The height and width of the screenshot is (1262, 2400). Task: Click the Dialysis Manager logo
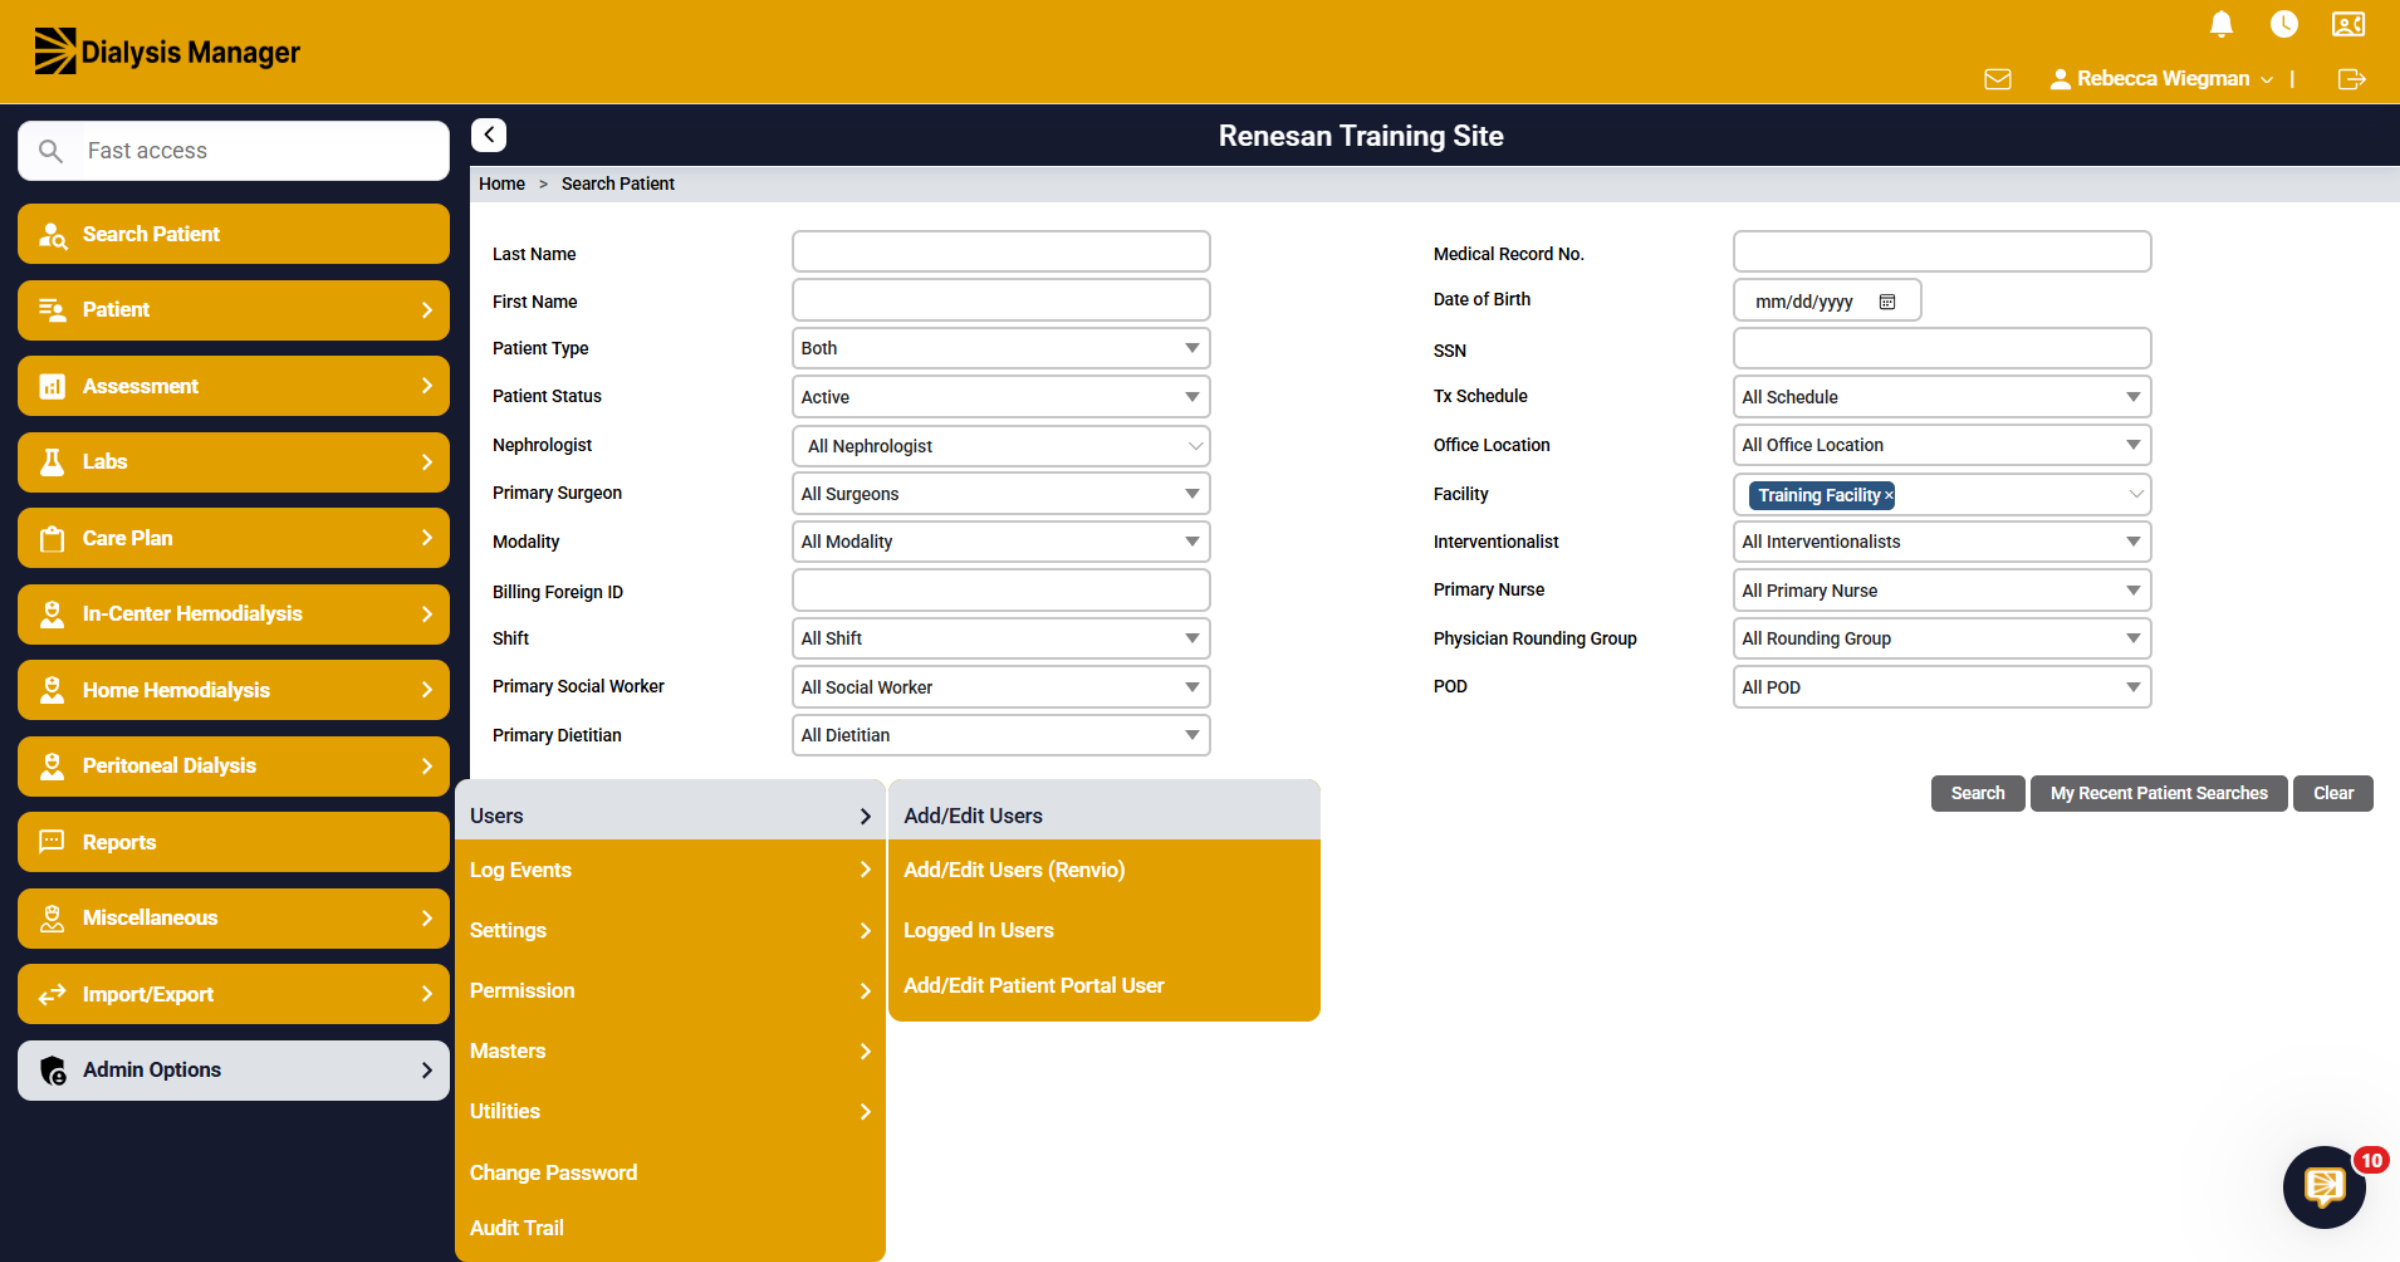(x=167, y=51)
